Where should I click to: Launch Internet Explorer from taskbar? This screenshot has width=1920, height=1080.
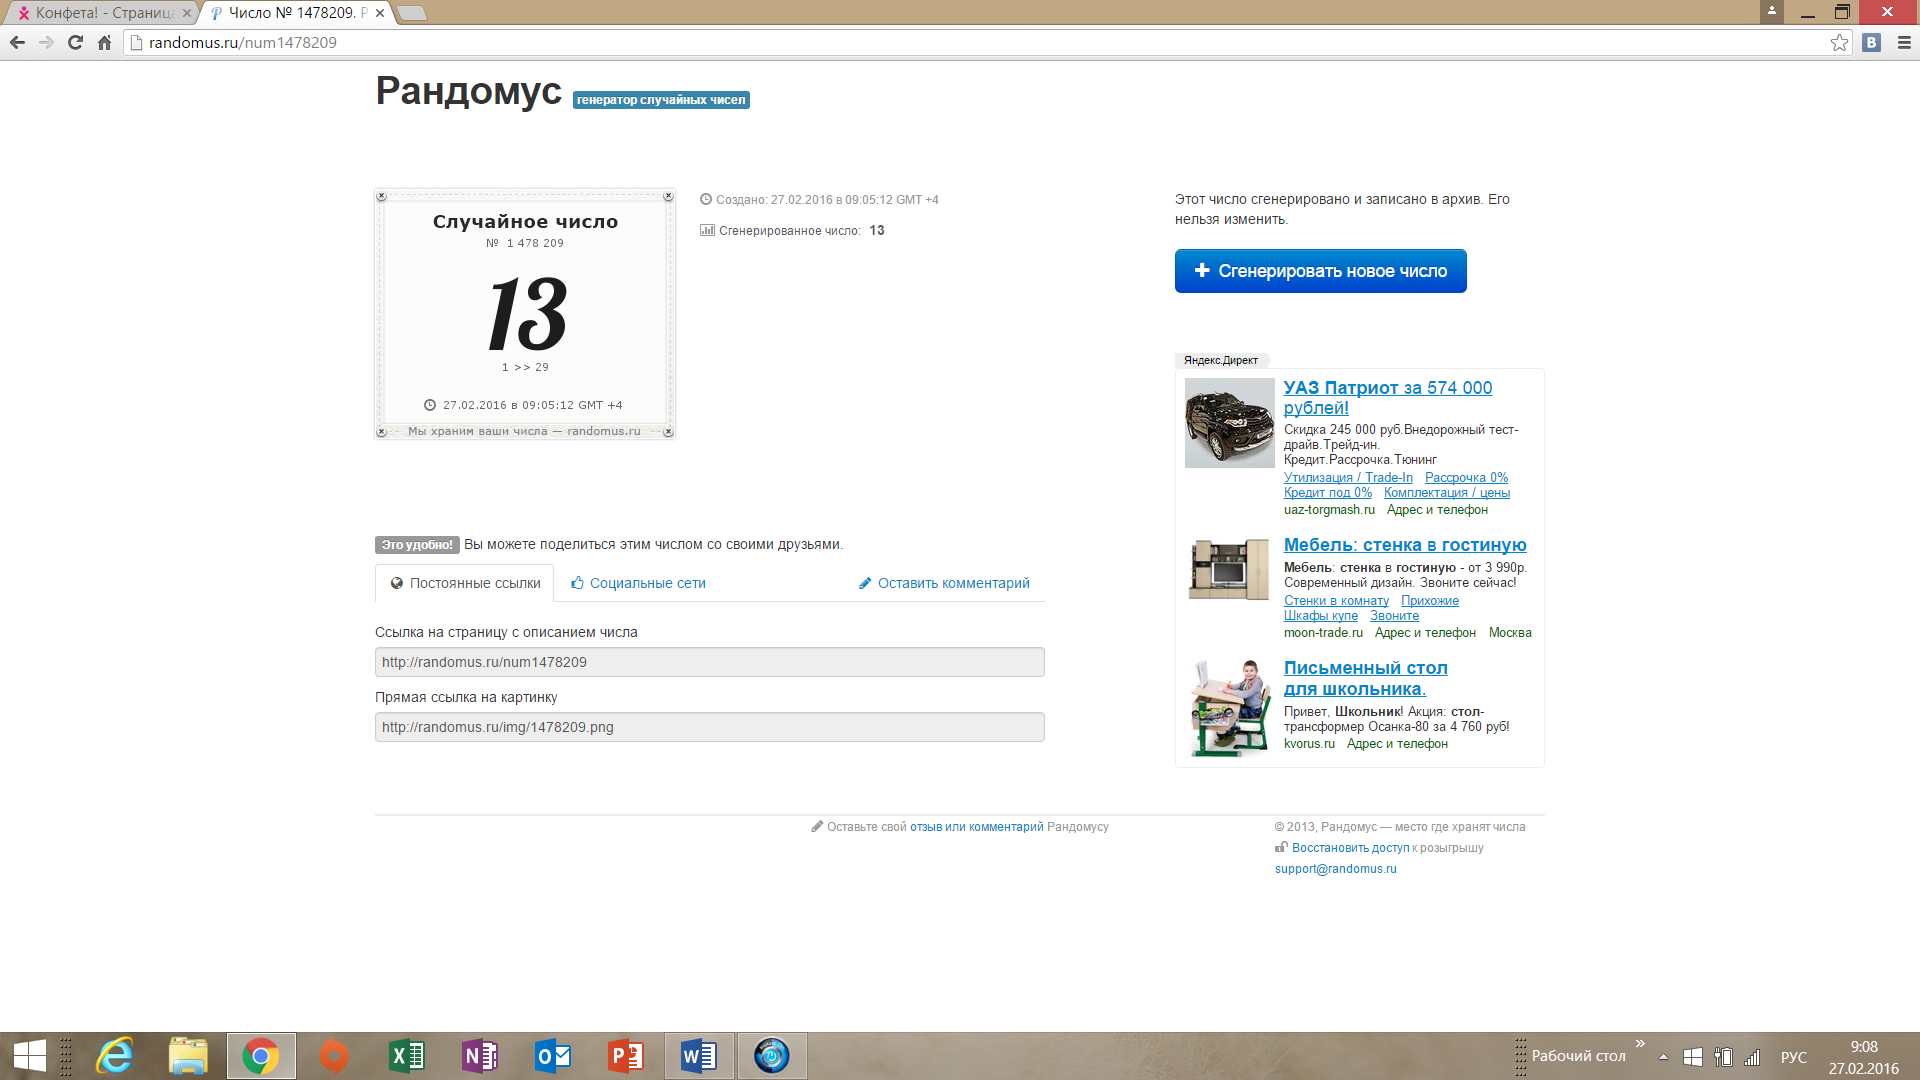point(115,1056)
